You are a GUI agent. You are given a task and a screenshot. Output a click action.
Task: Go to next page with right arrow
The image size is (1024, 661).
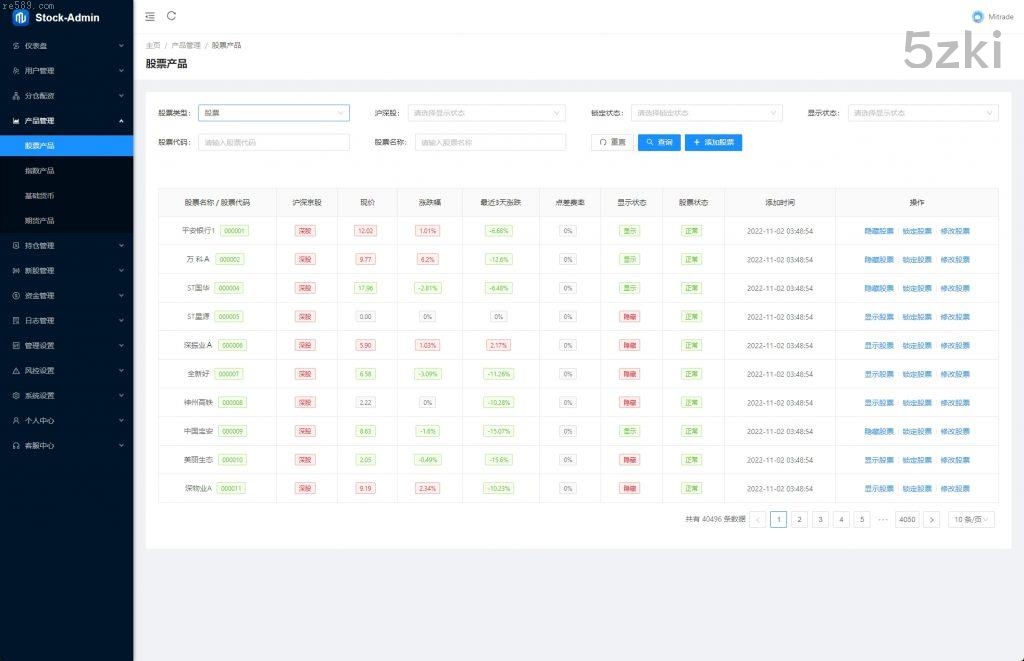click(931, 520)
